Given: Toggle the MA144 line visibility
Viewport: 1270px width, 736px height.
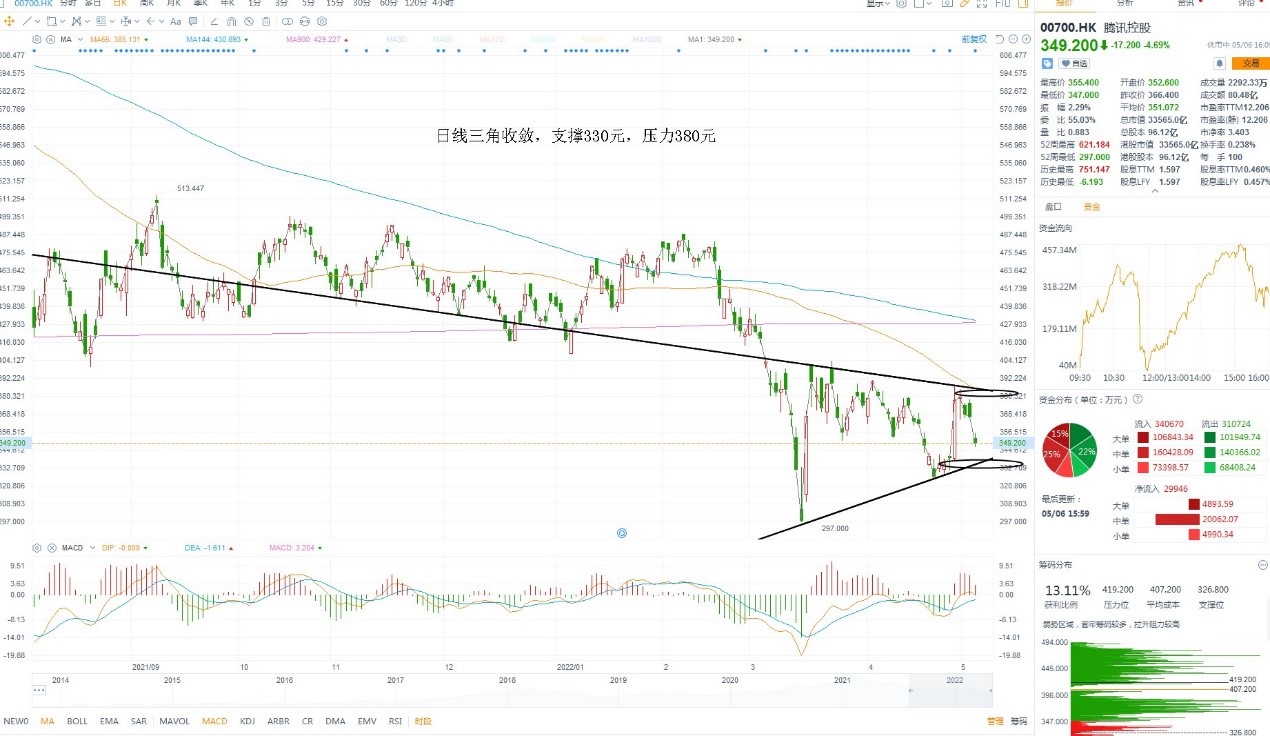Looking at the screenshot, I should [217, 40].
